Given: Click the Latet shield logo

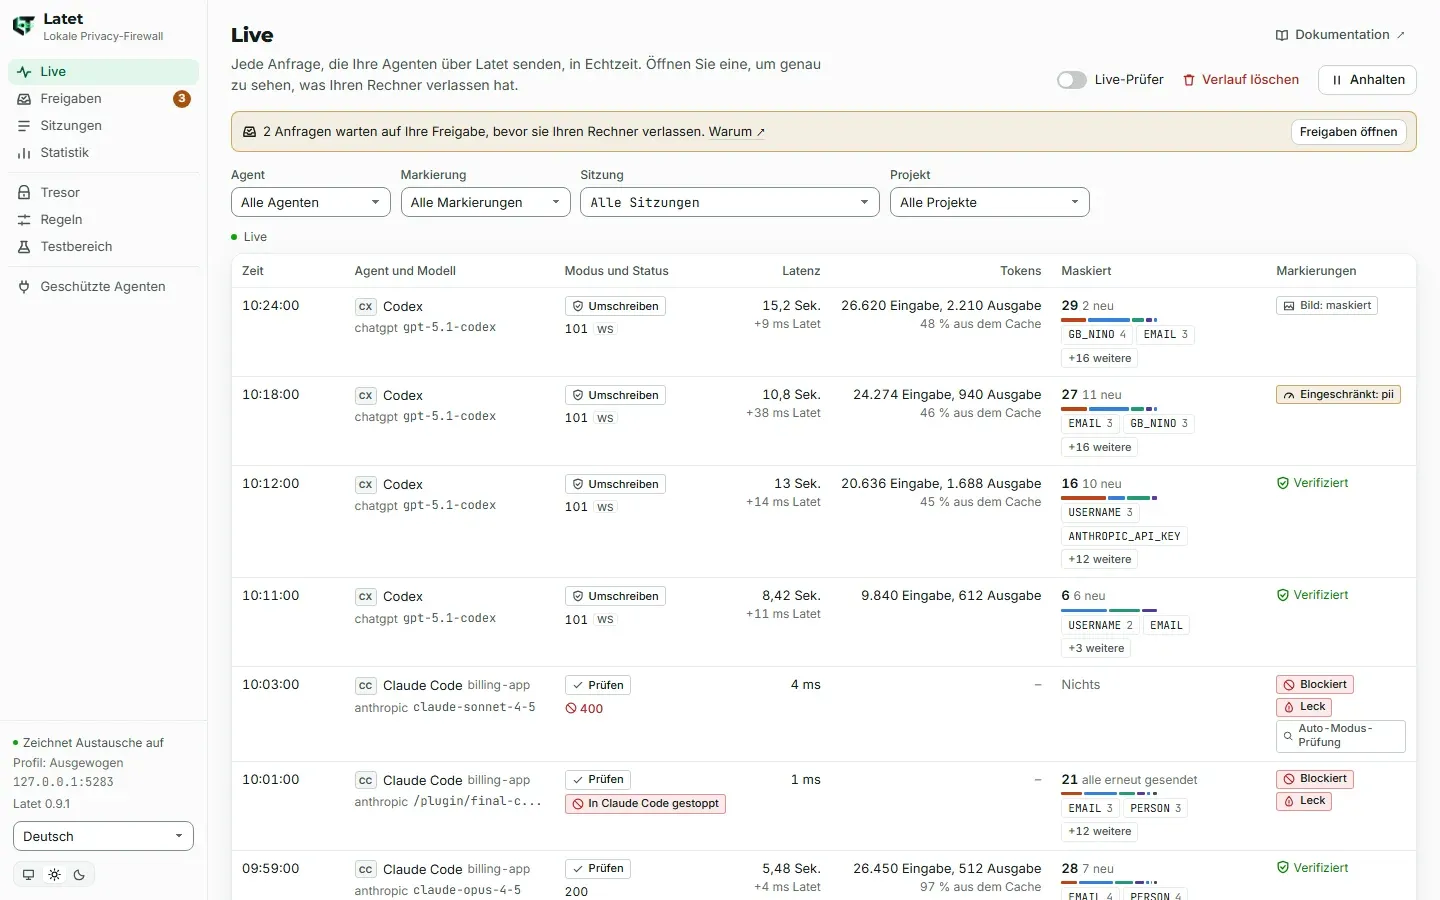Looking at the screenshot, I should coord(23,26).
